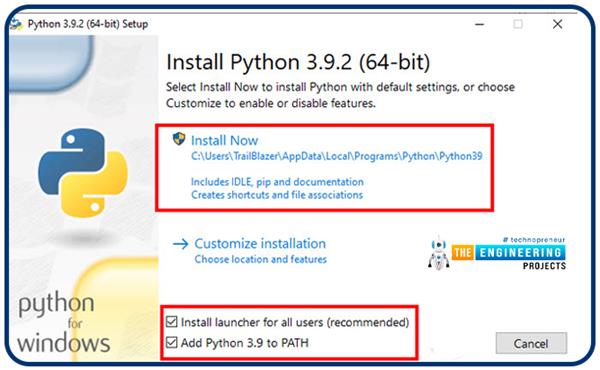Image resolution: width=600 pixels, height=370 pixels.
Task: Click Choose location and features text
Action: point(261,259)
